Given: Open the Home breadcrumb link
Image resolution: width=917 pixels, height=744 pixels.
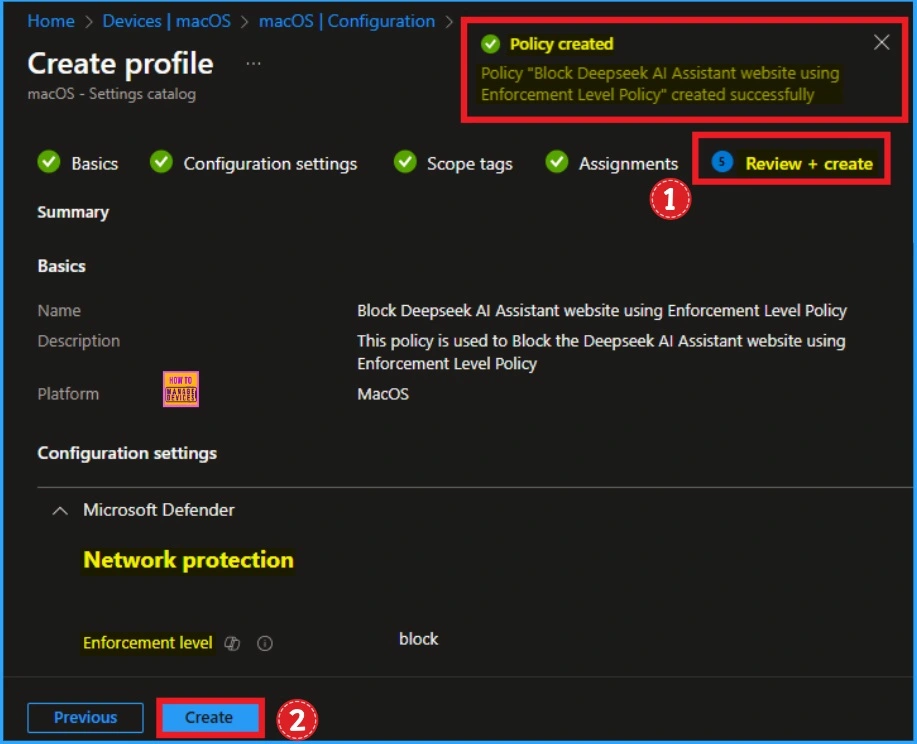Looking at the screenshot, I should point(51,21).
